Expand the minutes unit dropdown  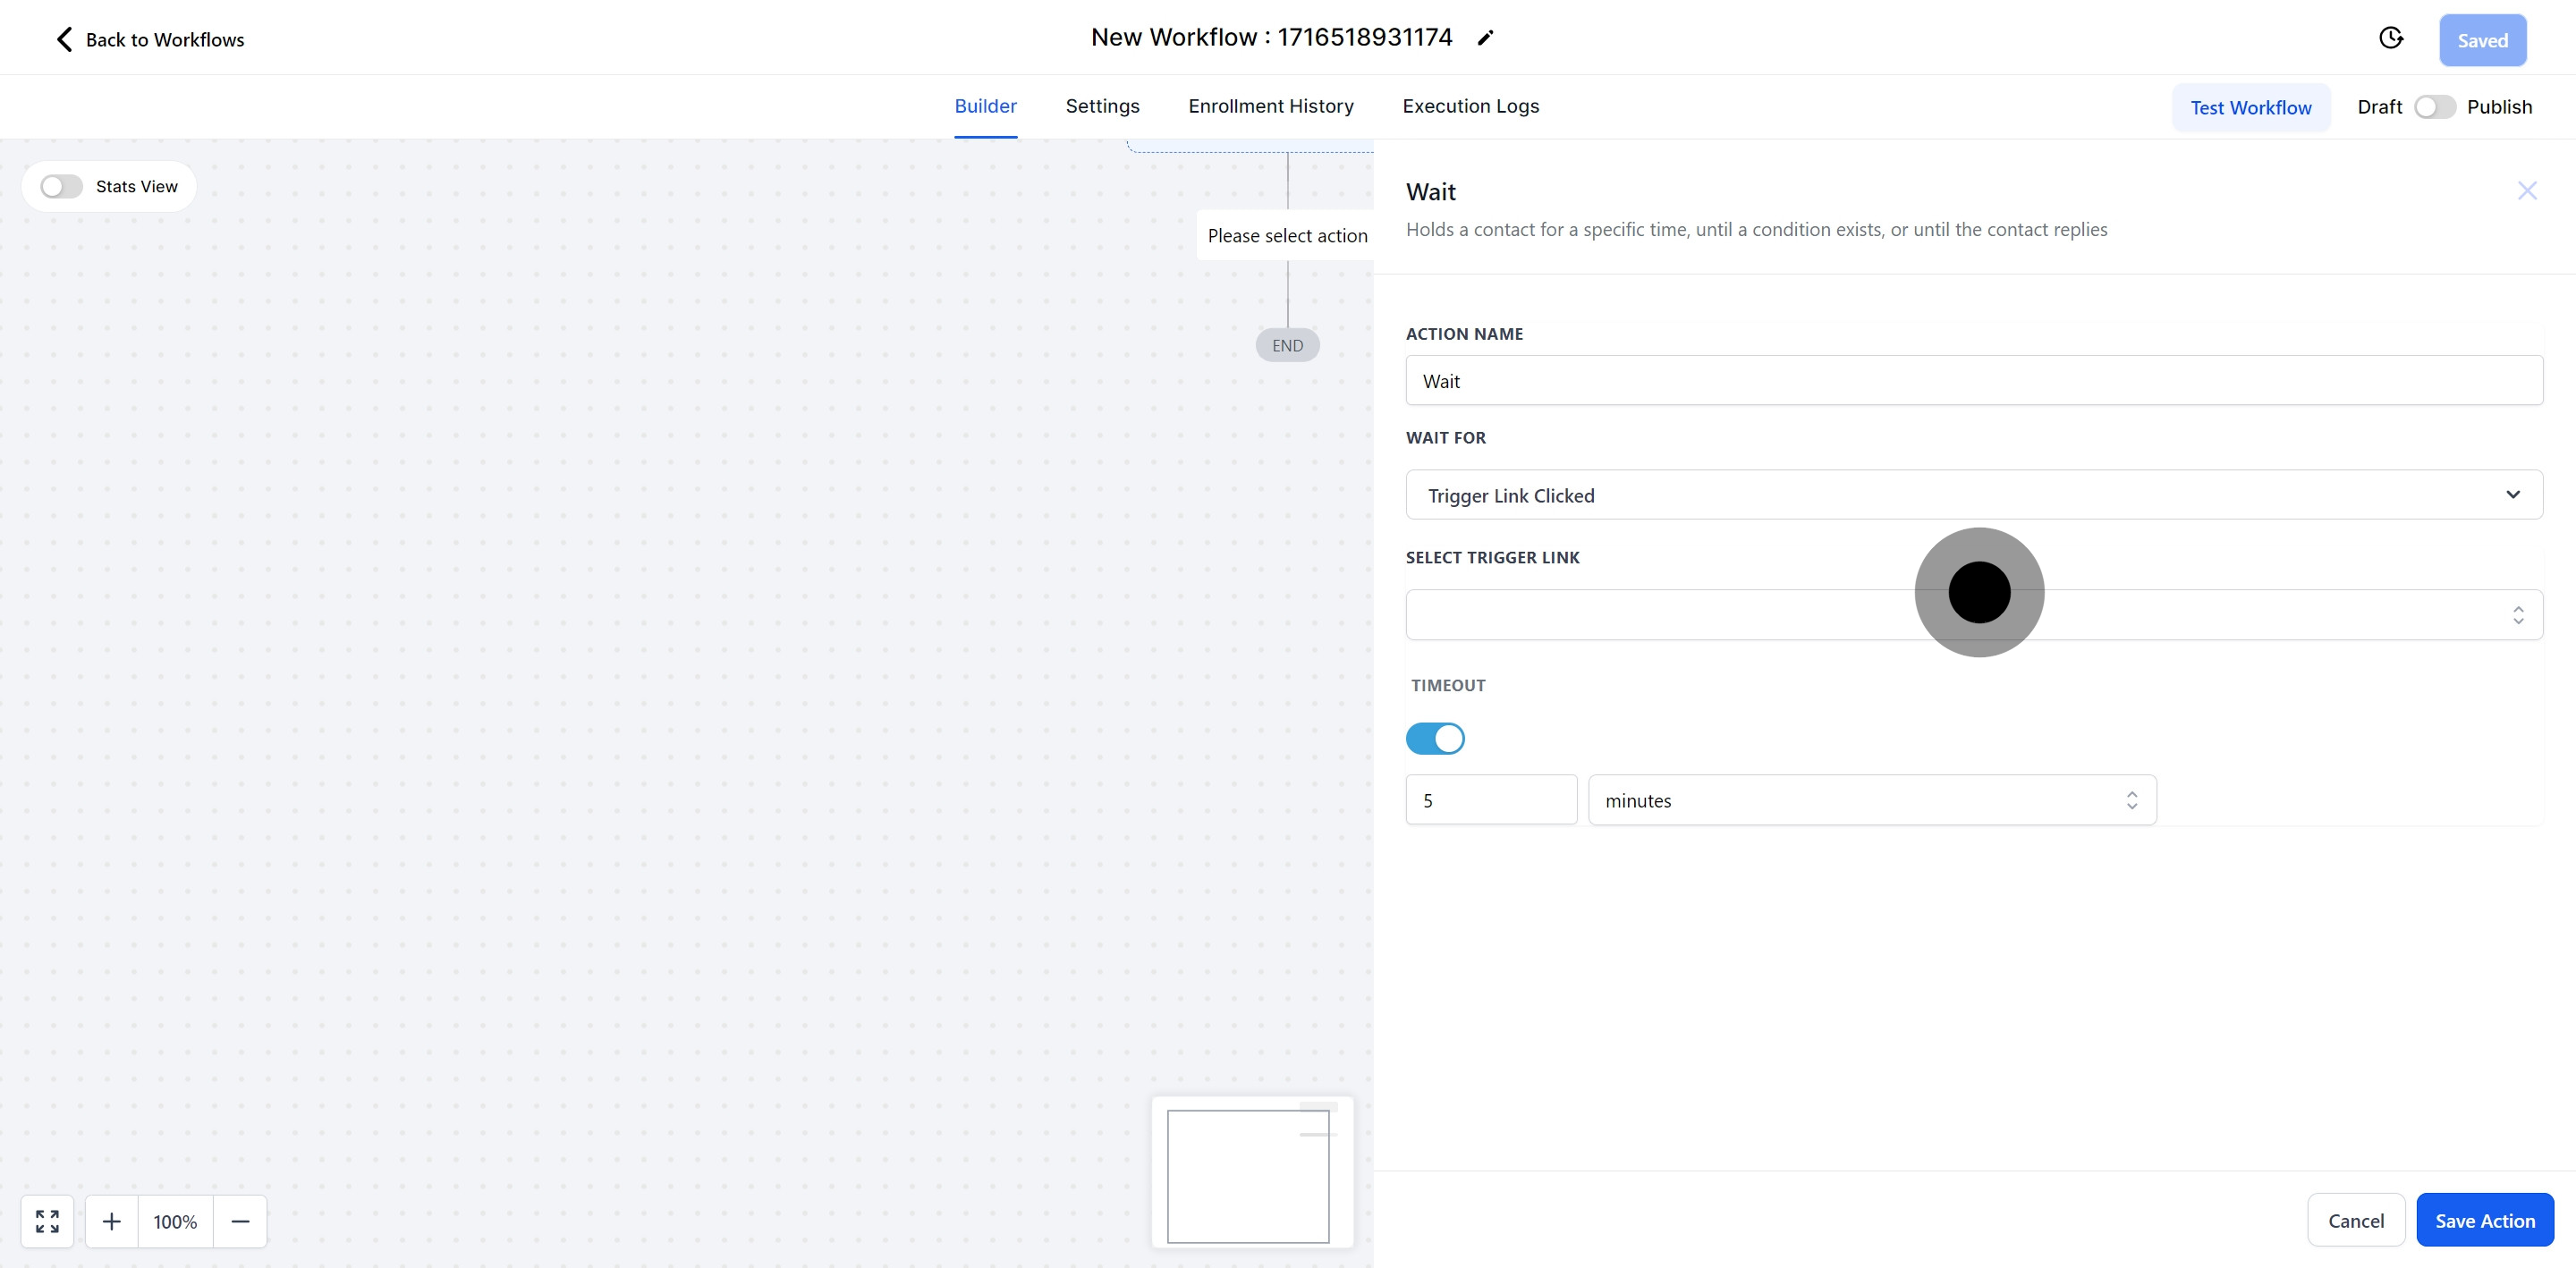[1871, 800]
